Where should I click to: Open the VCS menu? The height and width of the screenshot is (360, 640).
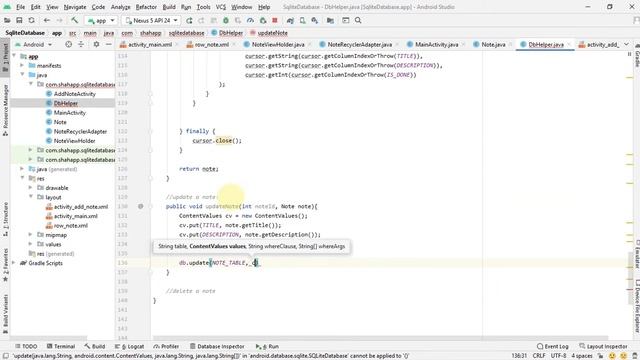(x=220, y=7)
